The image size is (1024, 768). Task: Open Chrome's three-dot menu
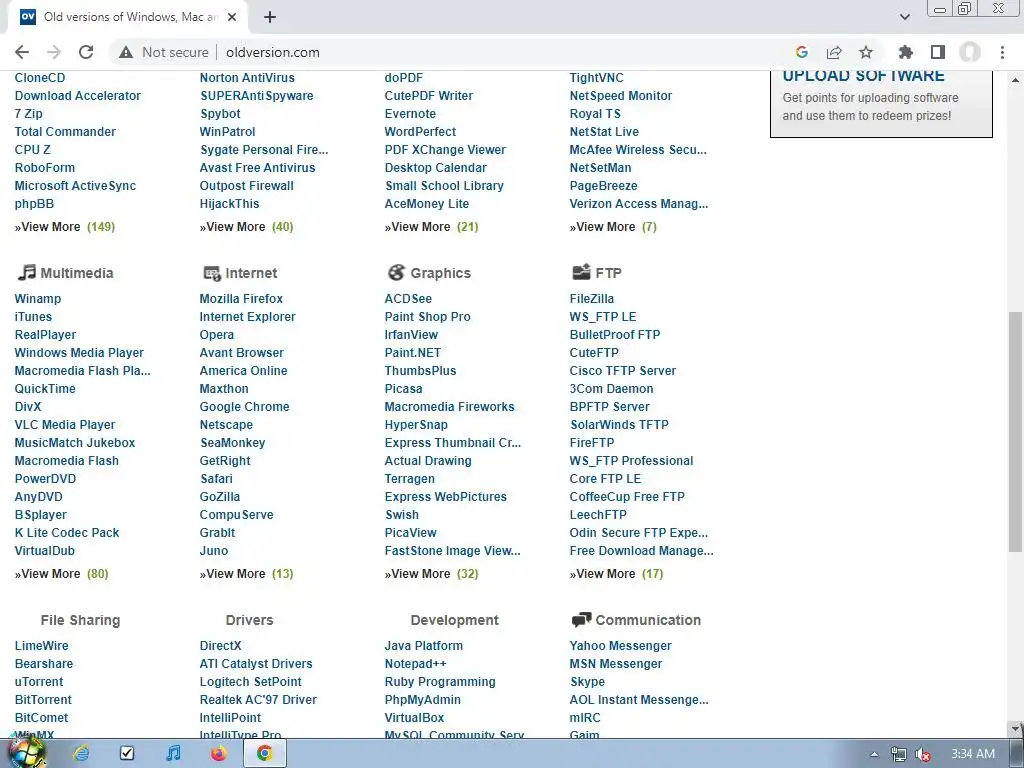(x=1002, y=52)
